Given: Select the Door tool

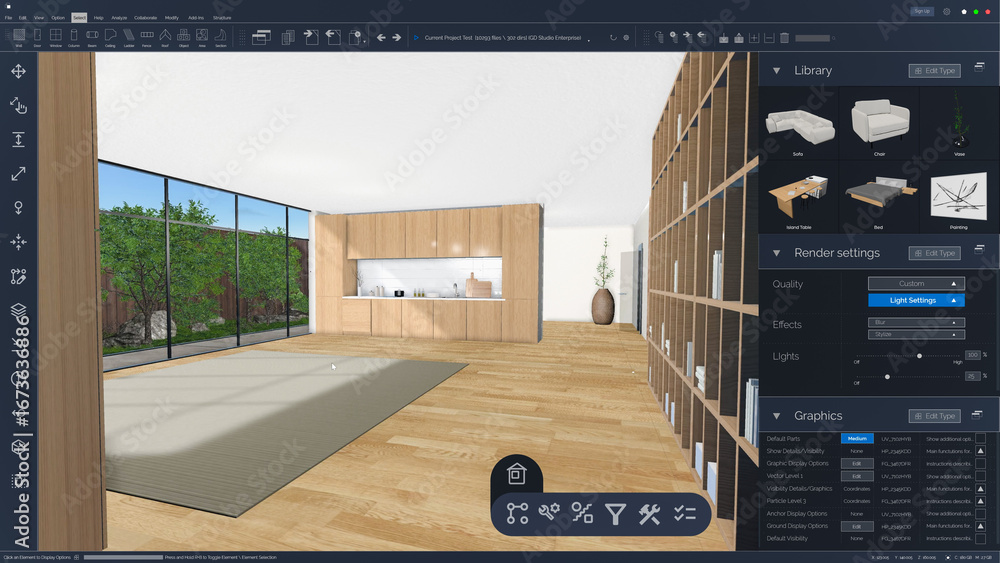Looking at the screenshot, I should (x=37, y=37).
